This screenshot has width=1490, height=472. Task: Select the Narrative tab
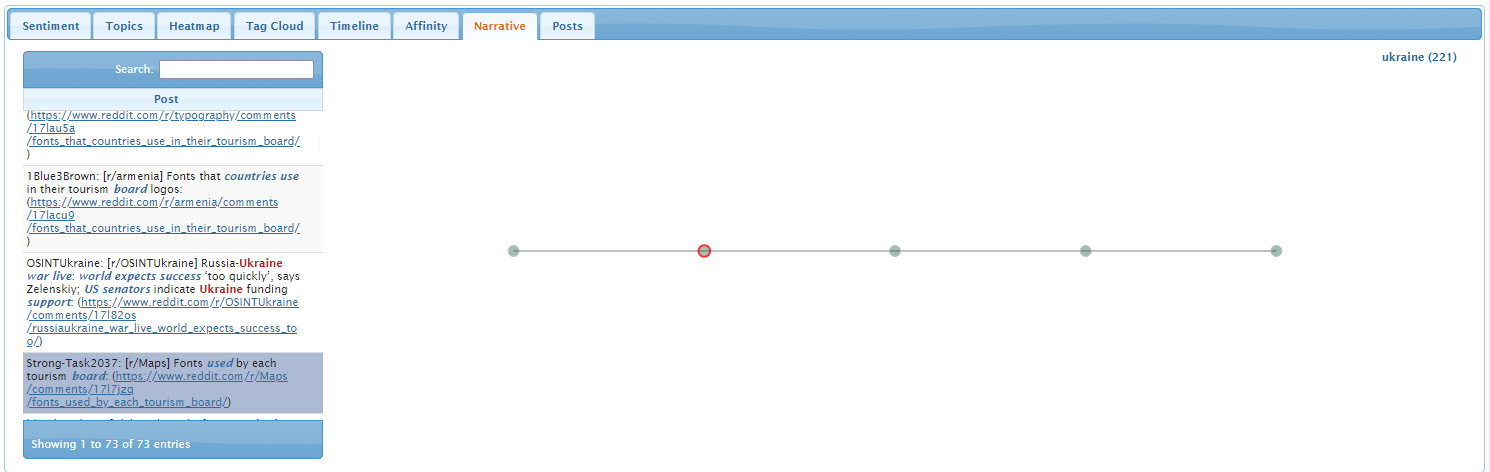[x=500, y=26]
